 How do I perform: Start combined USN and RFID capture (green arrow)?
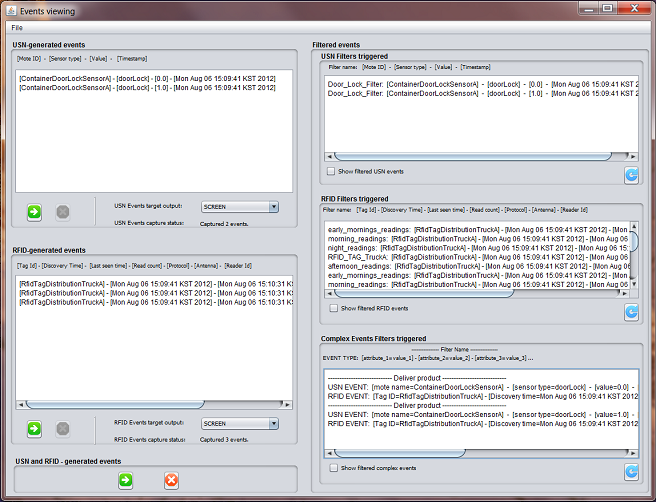[125, 481]
